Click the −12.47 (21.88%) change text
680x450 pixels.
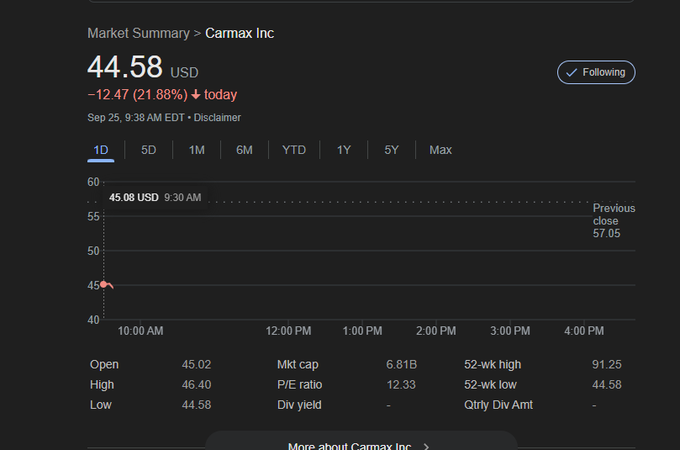(x=137, y=95)
